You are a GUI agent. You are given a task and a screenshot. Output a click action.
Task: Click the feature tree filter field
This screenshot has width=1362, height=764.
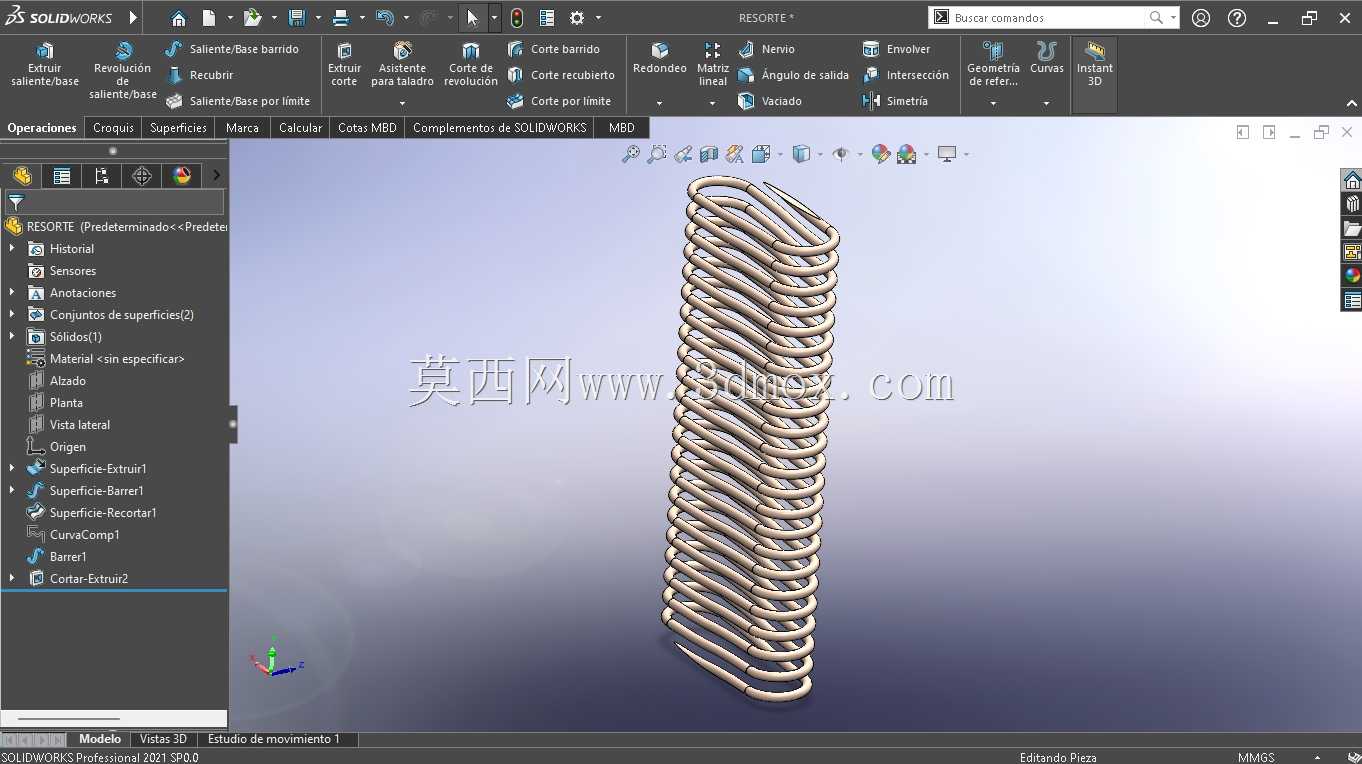click(115, 202)
